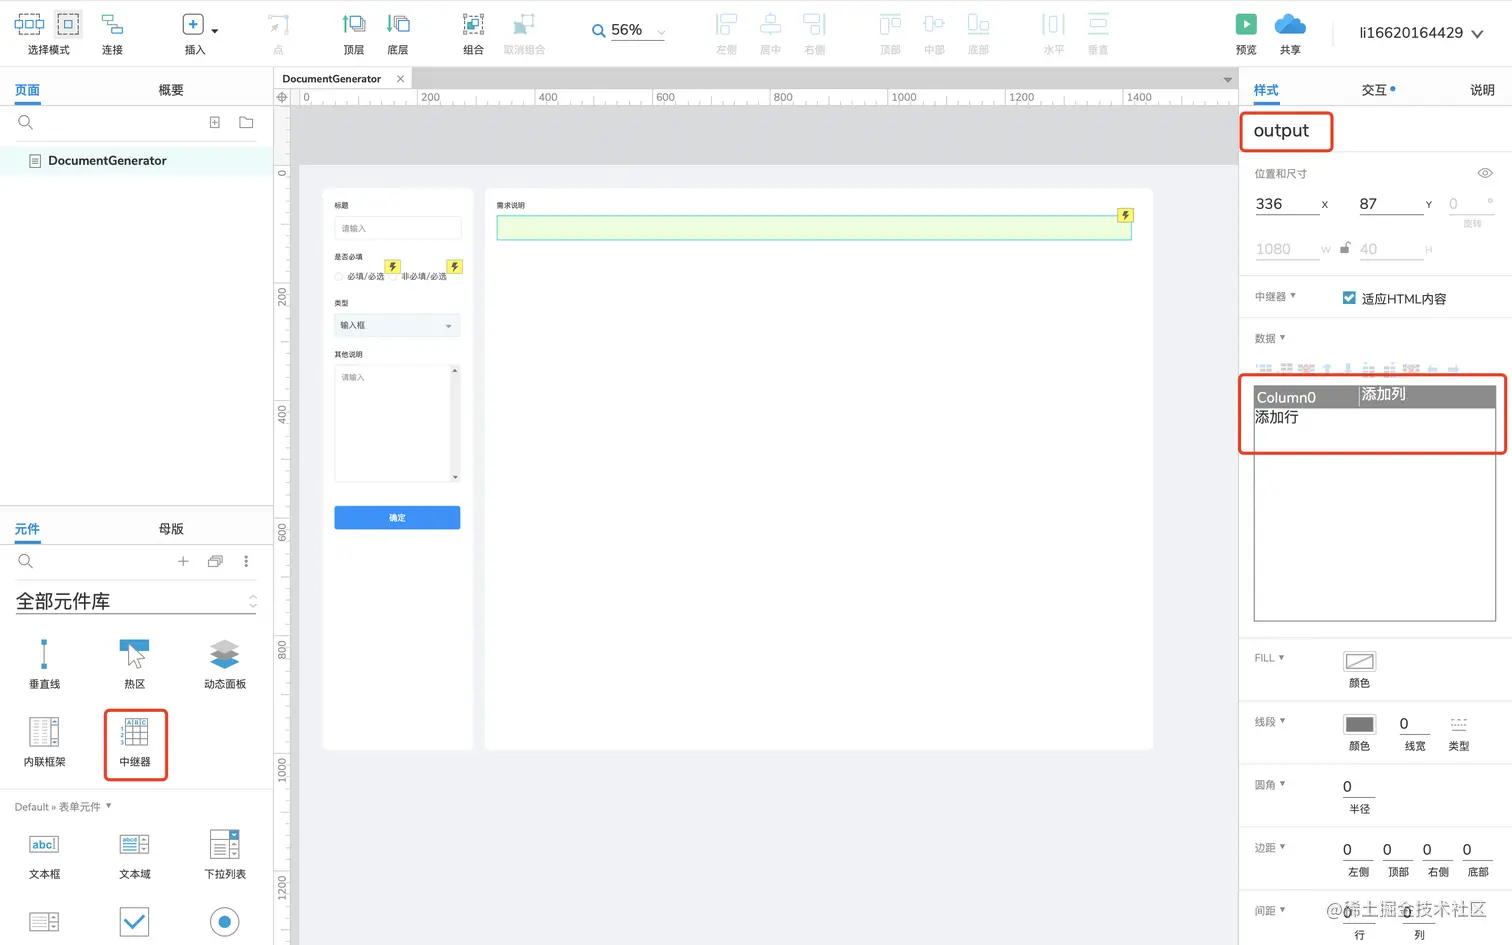Collapse the FILL section
This screenshot has height=945, width=1512.
1281,657
